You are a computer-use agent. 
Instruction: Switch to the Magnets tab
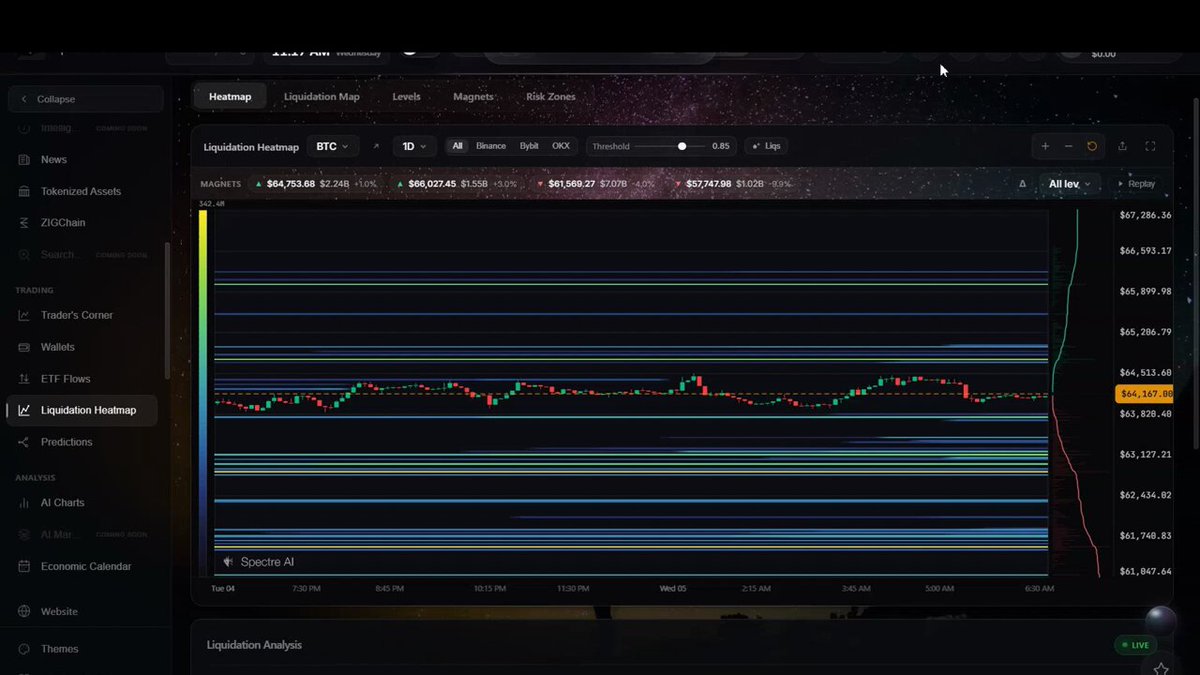pos(473,97)
